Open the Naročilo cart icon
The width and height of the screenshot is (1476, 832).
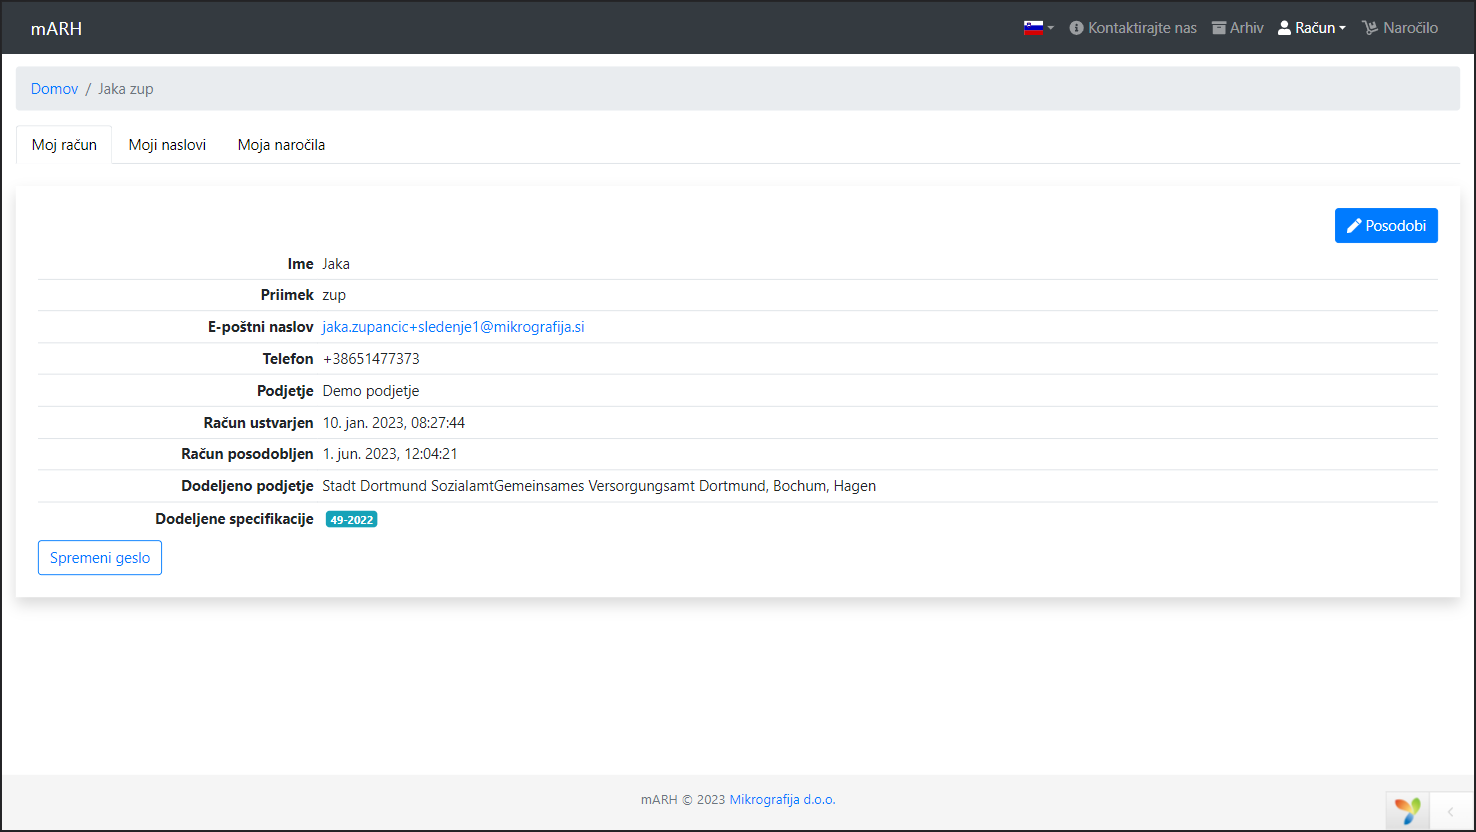pos(1370,28)
